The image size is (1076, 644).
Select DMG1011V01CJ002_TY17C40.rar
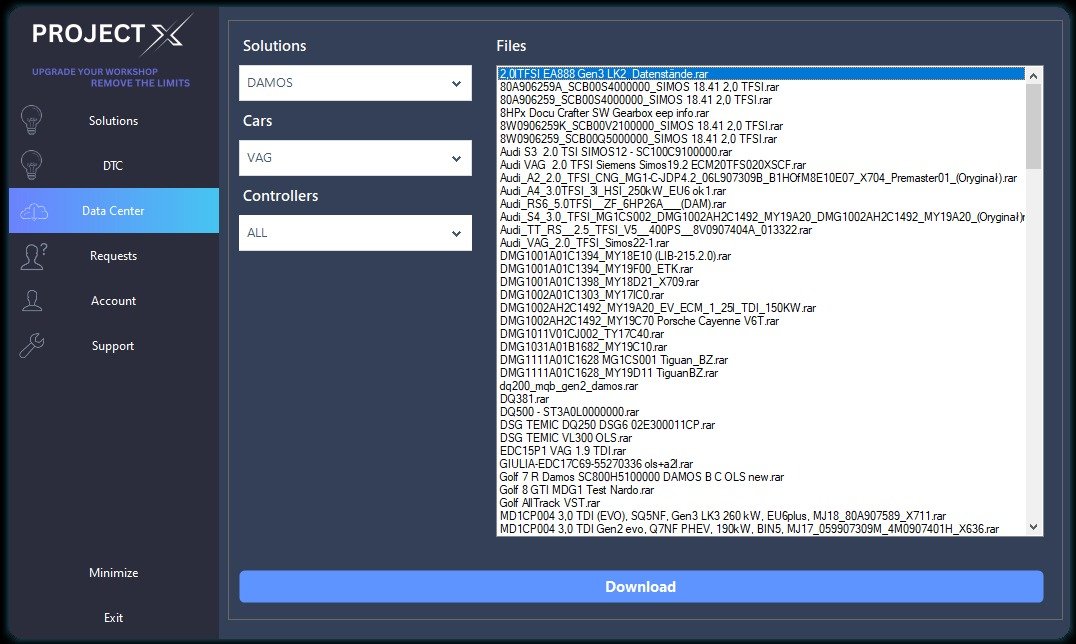[x=761, y=334]
